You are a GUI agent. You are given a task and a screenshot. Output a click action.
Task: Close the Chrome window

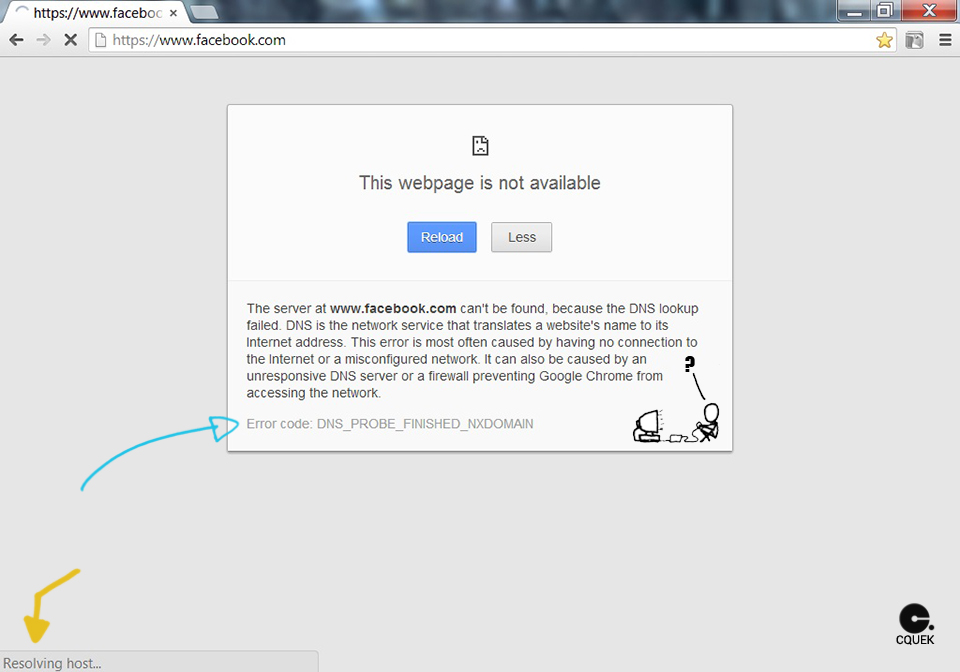point(929,10)
